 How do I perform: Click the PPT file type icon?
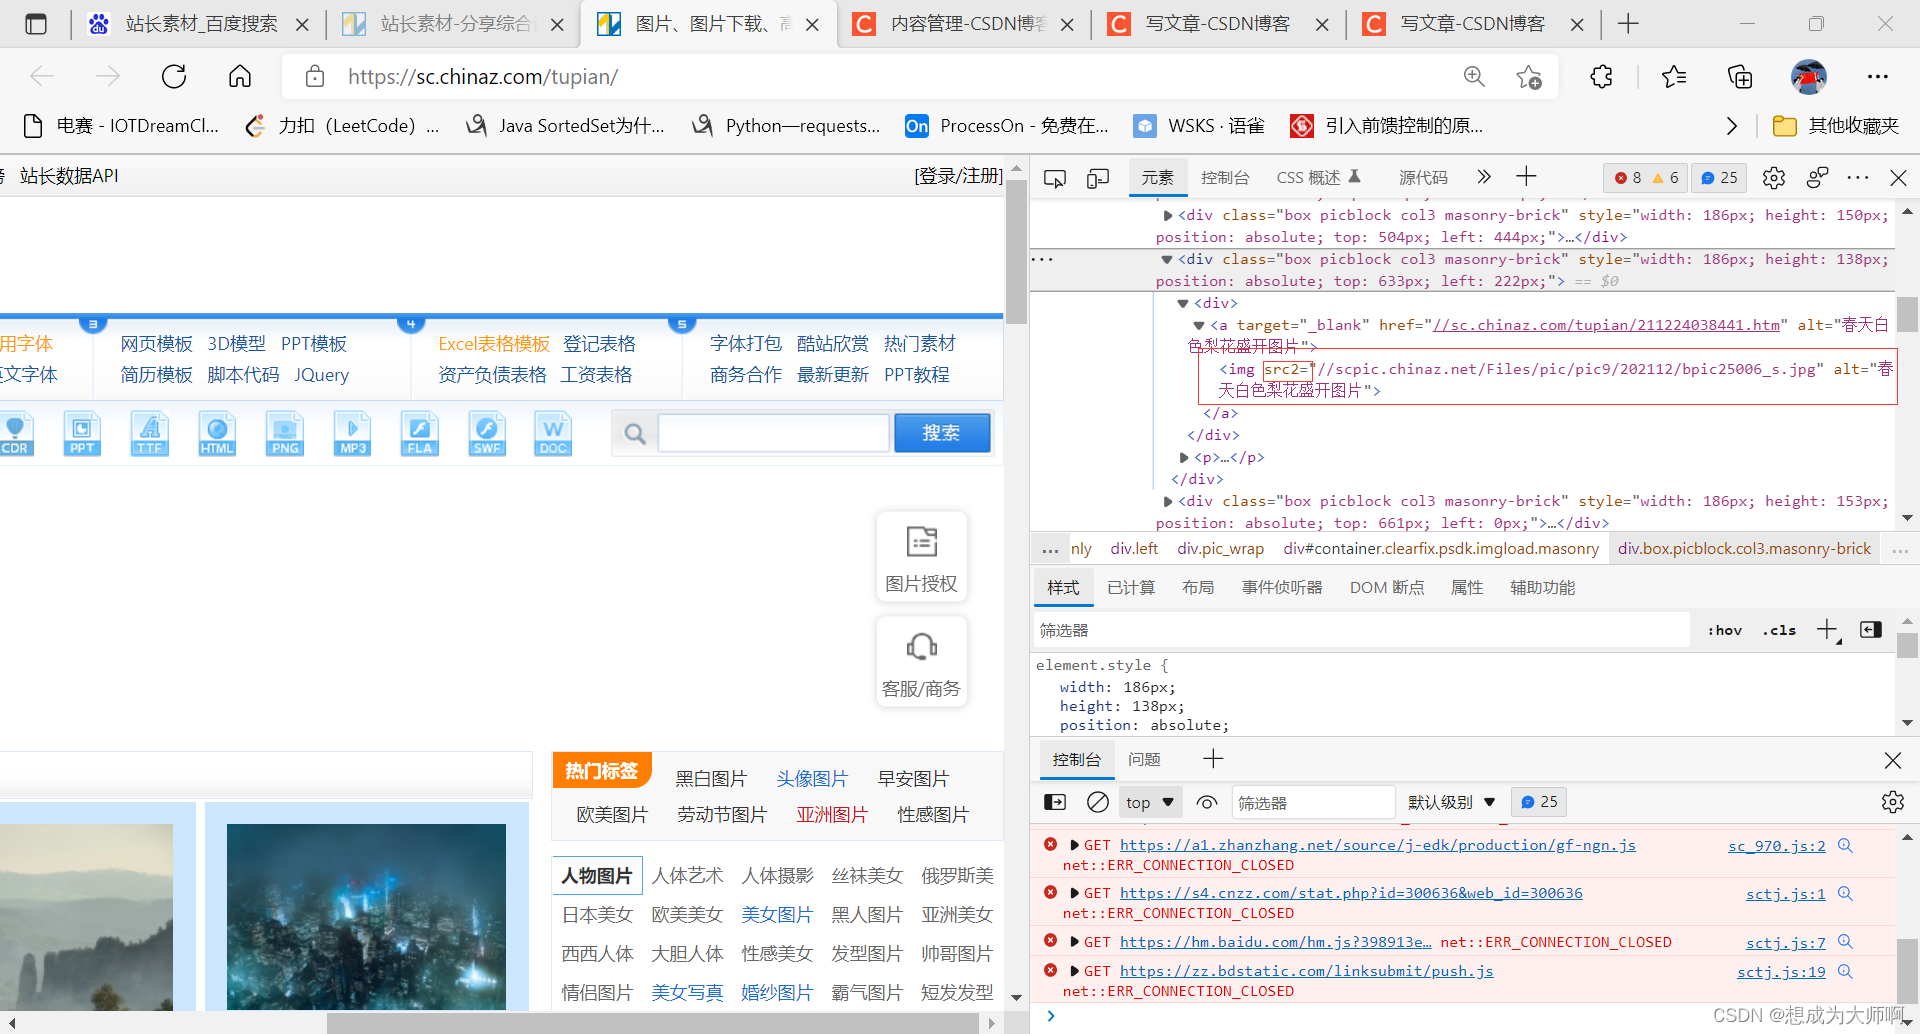(82, 433)
